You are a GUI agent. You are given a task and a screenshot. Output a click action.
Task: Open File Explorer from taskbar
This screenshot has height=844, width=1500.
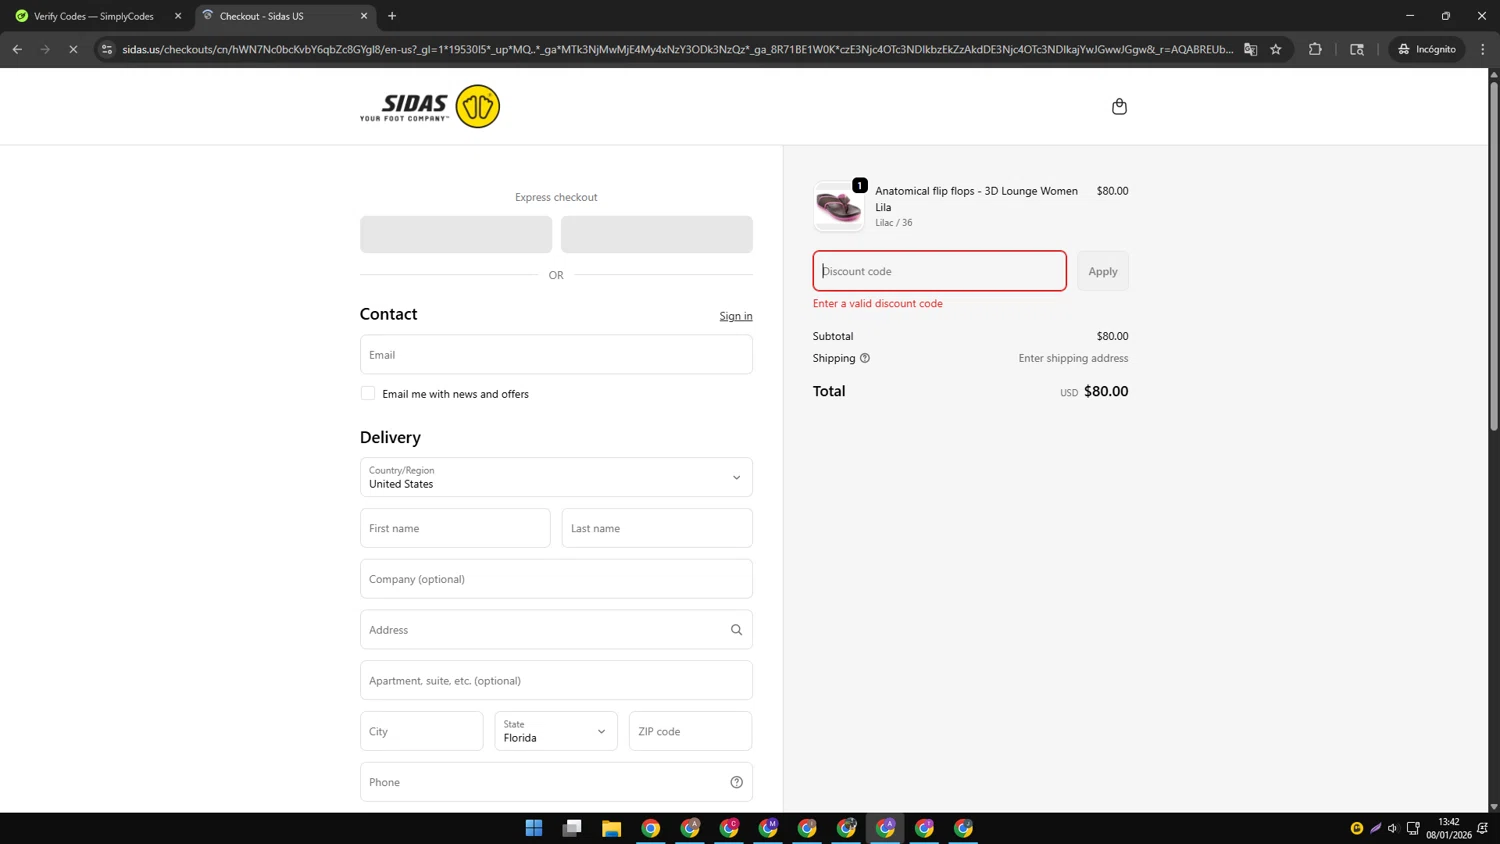611,828
